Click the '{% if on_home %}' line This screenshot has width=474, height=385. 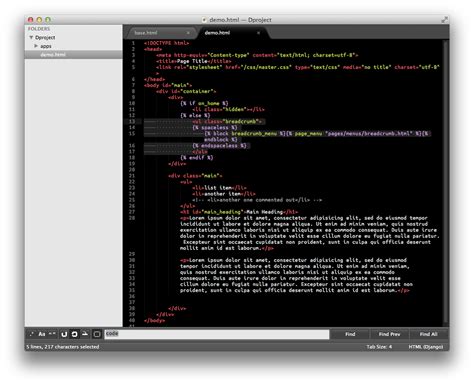point(204,103)
